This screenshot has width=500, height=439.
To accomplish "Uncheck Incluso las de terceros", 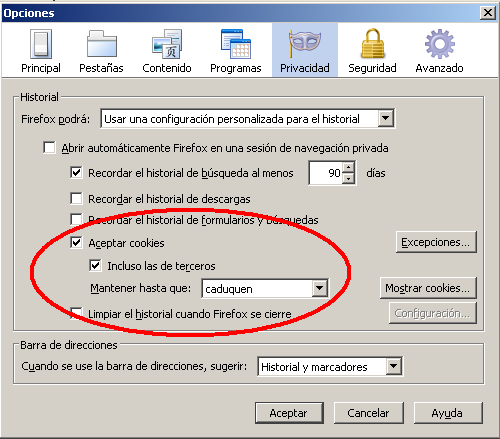I will tap(95, 266).
